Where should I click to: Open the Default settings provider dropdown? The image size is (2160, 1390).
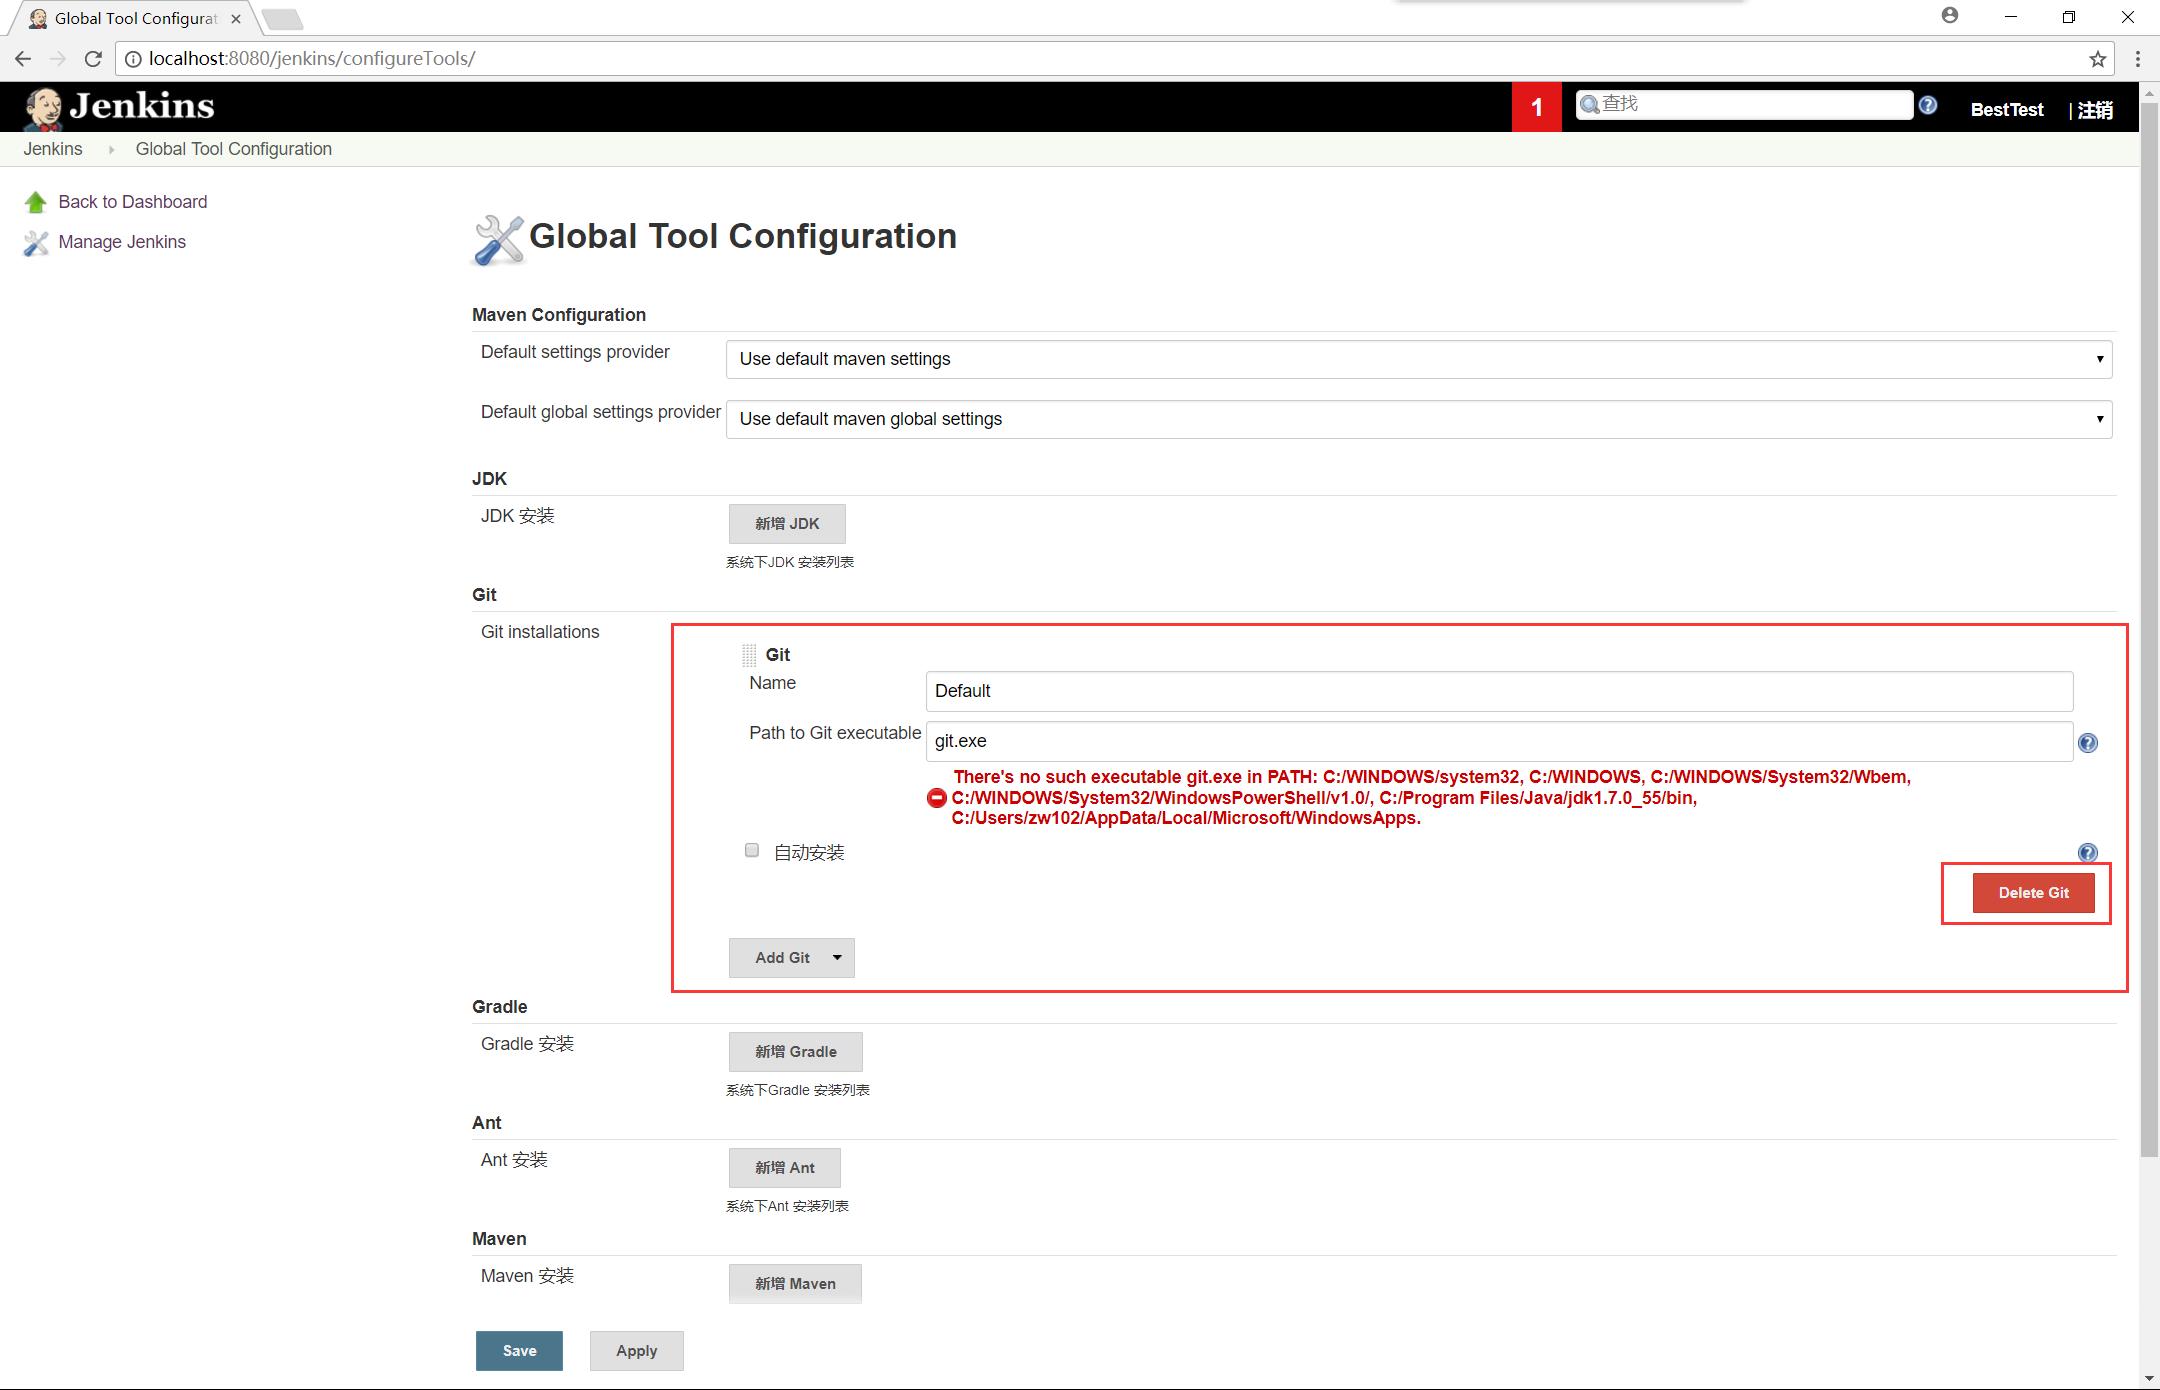1419,359
